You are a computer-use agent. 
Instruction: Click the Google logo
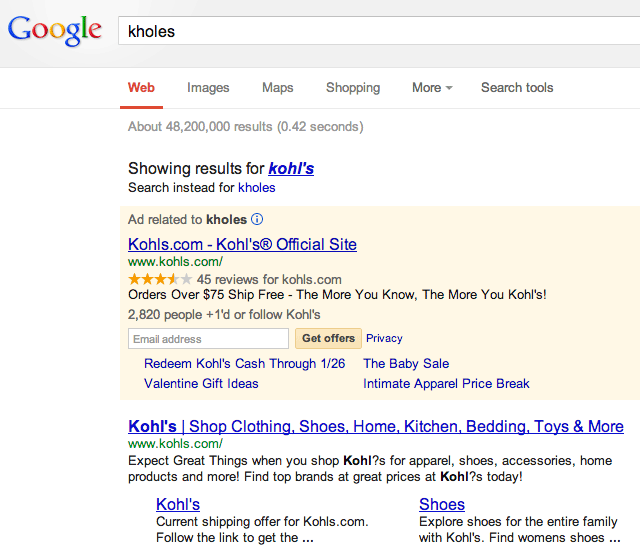[55, 31]
